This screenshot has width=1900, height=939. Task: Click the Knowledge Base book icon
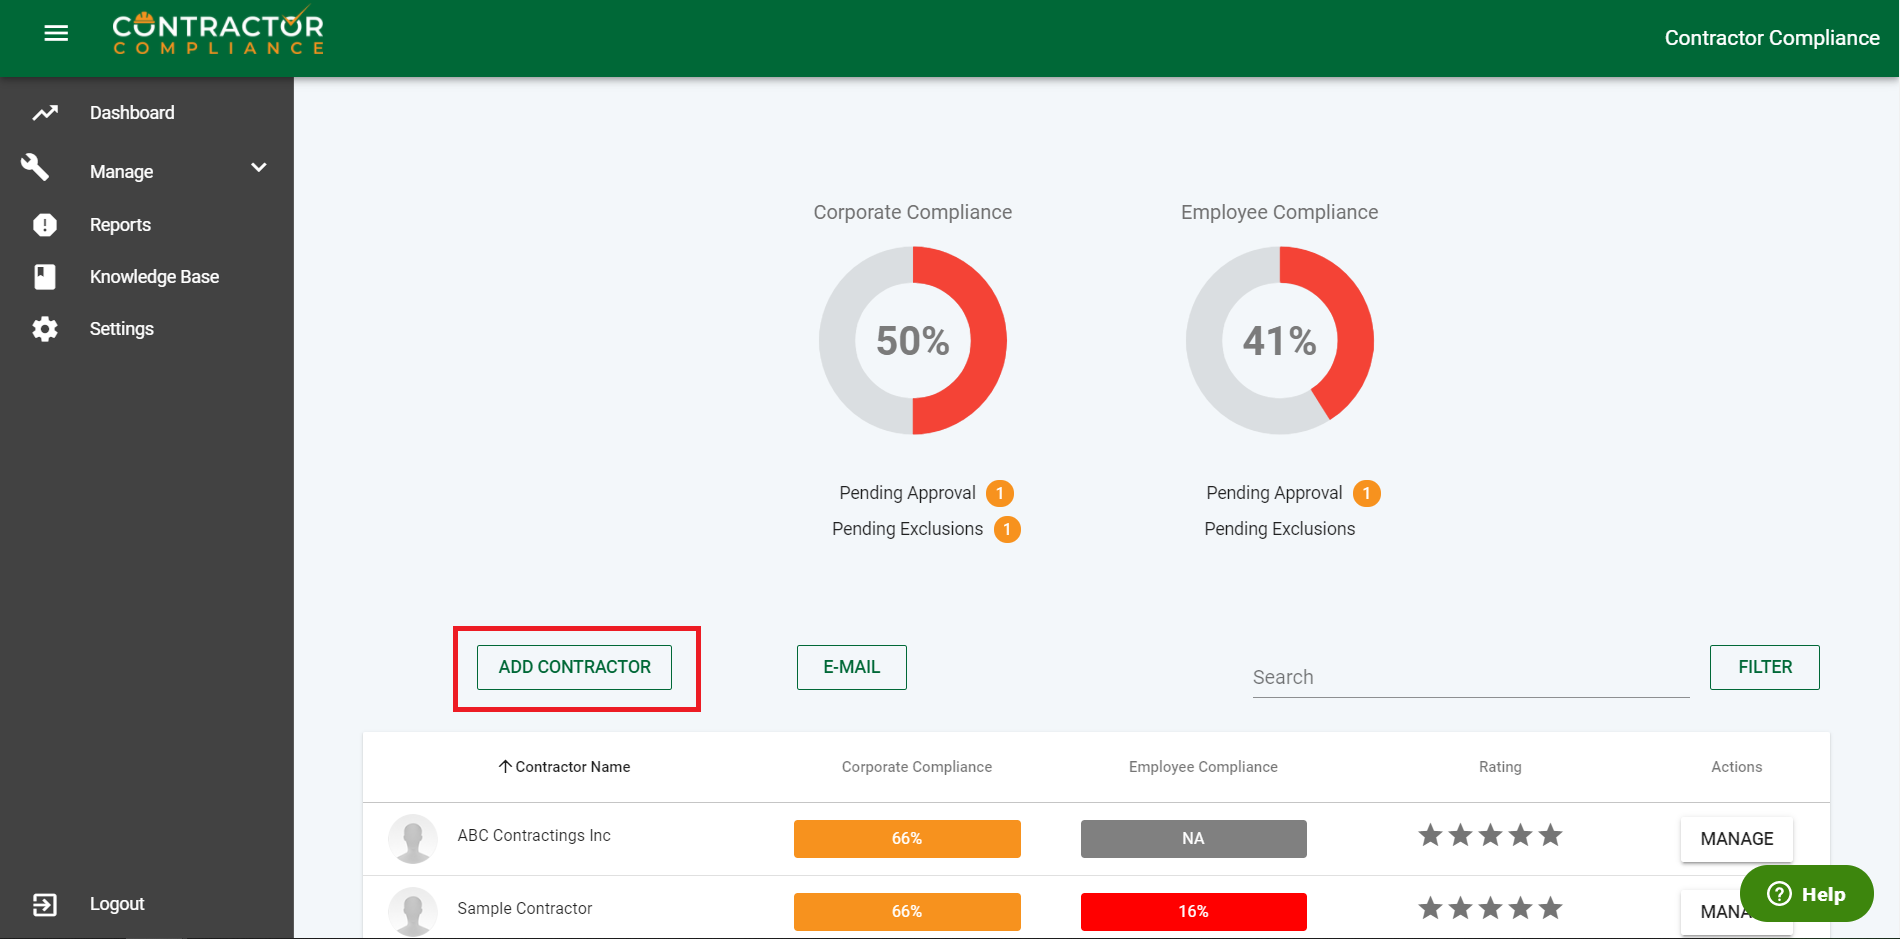[x=45, y=277]
